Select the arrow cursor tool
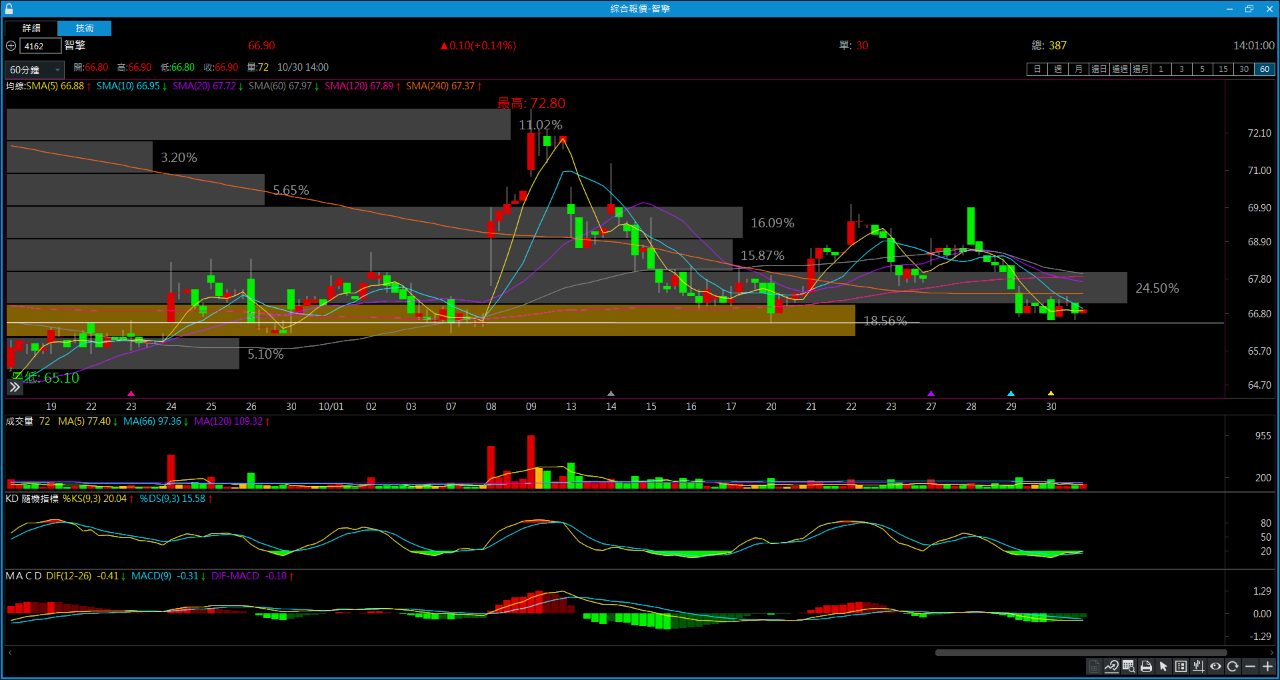This screenshot has width=1280, height=680. [x=1163, y=667]
